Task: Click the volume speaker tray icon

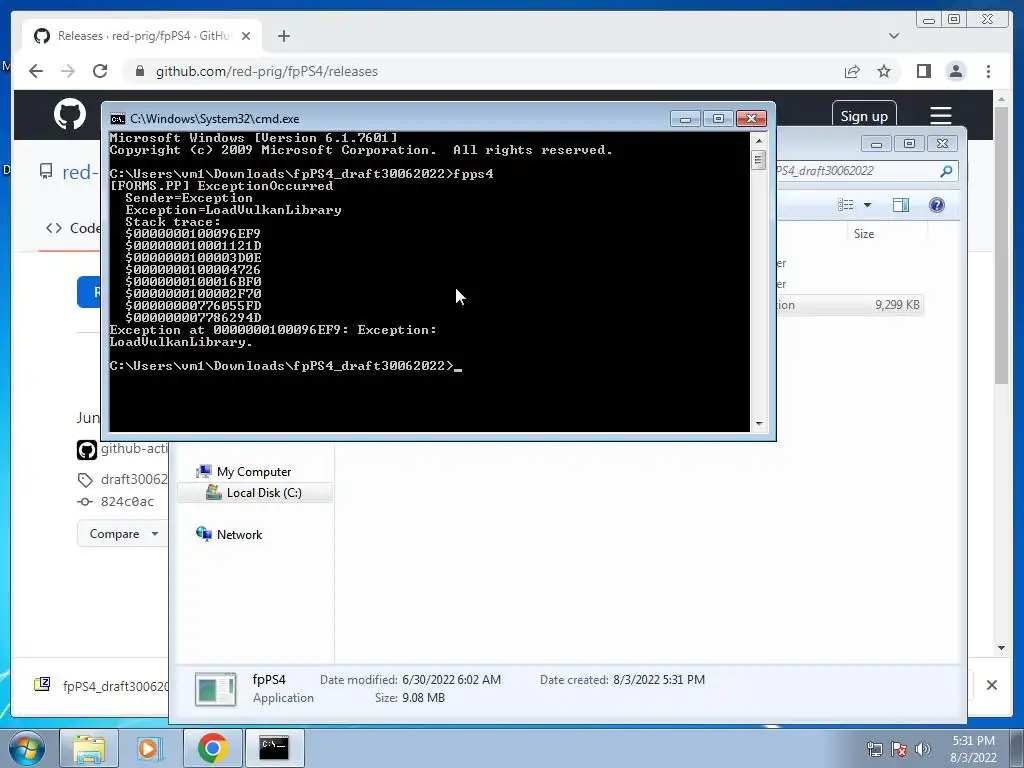Action: coord(922,749)
